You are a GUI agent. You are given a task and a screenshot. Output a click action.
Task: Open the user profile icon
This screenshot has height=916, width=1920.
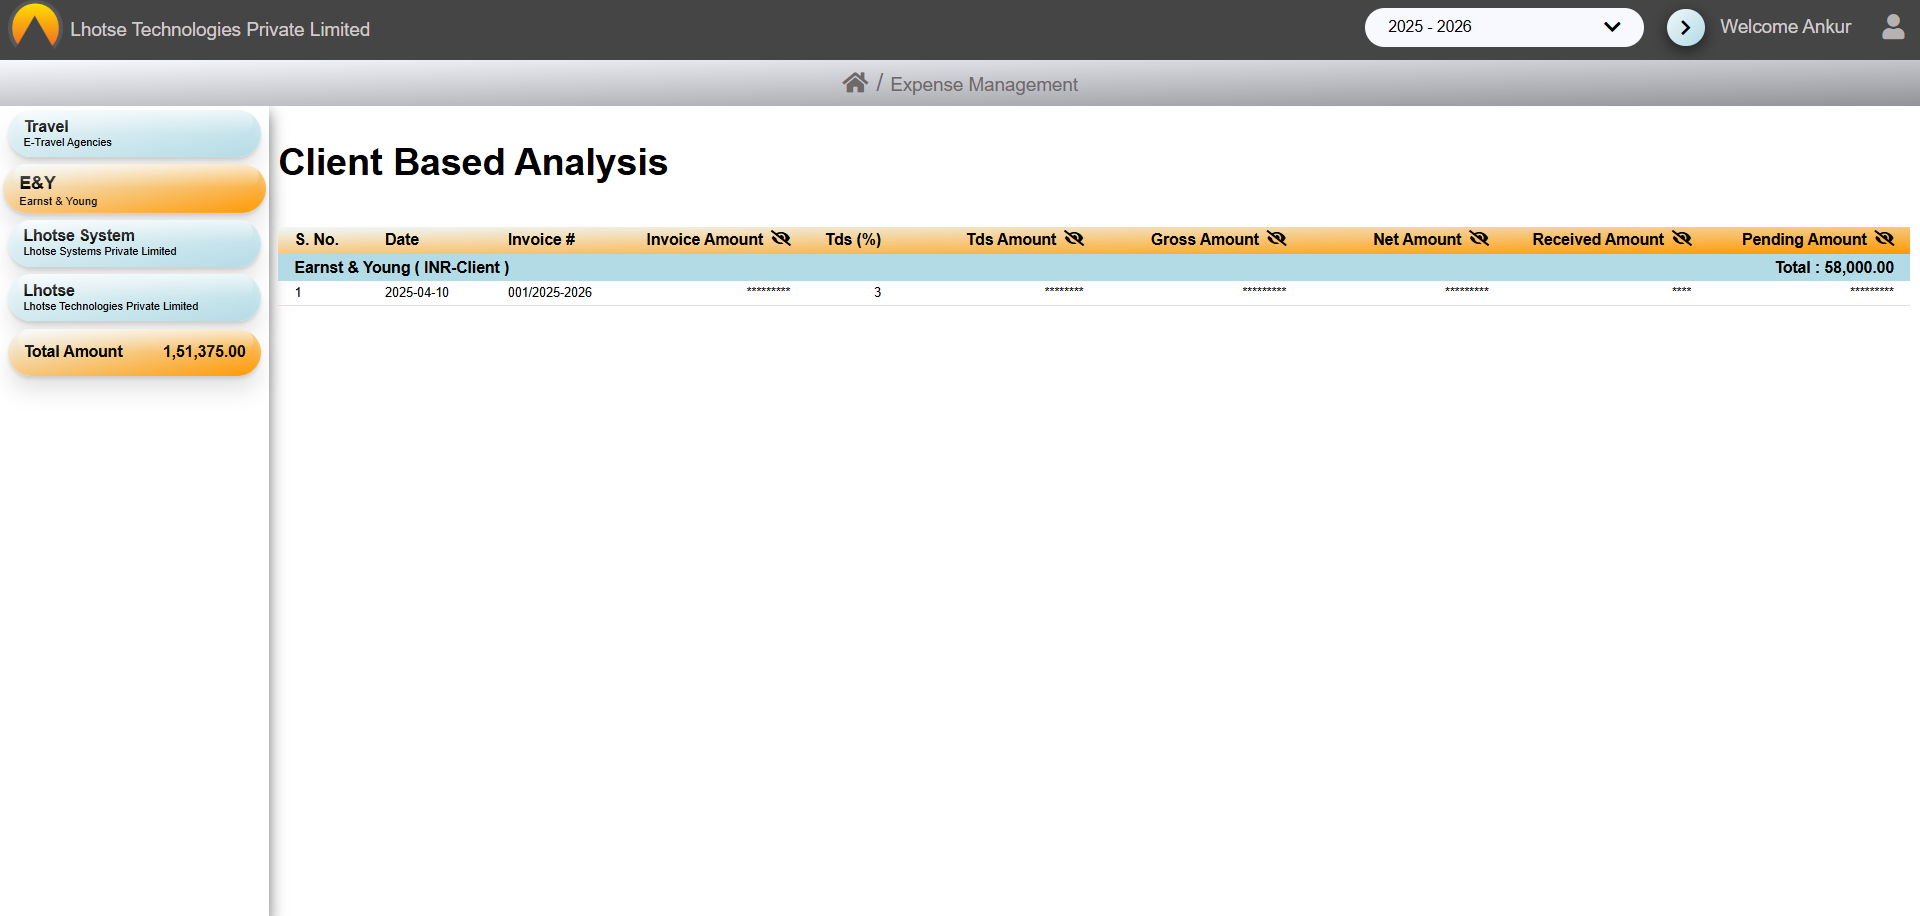pyautogui.click(x=1892, y=27)
